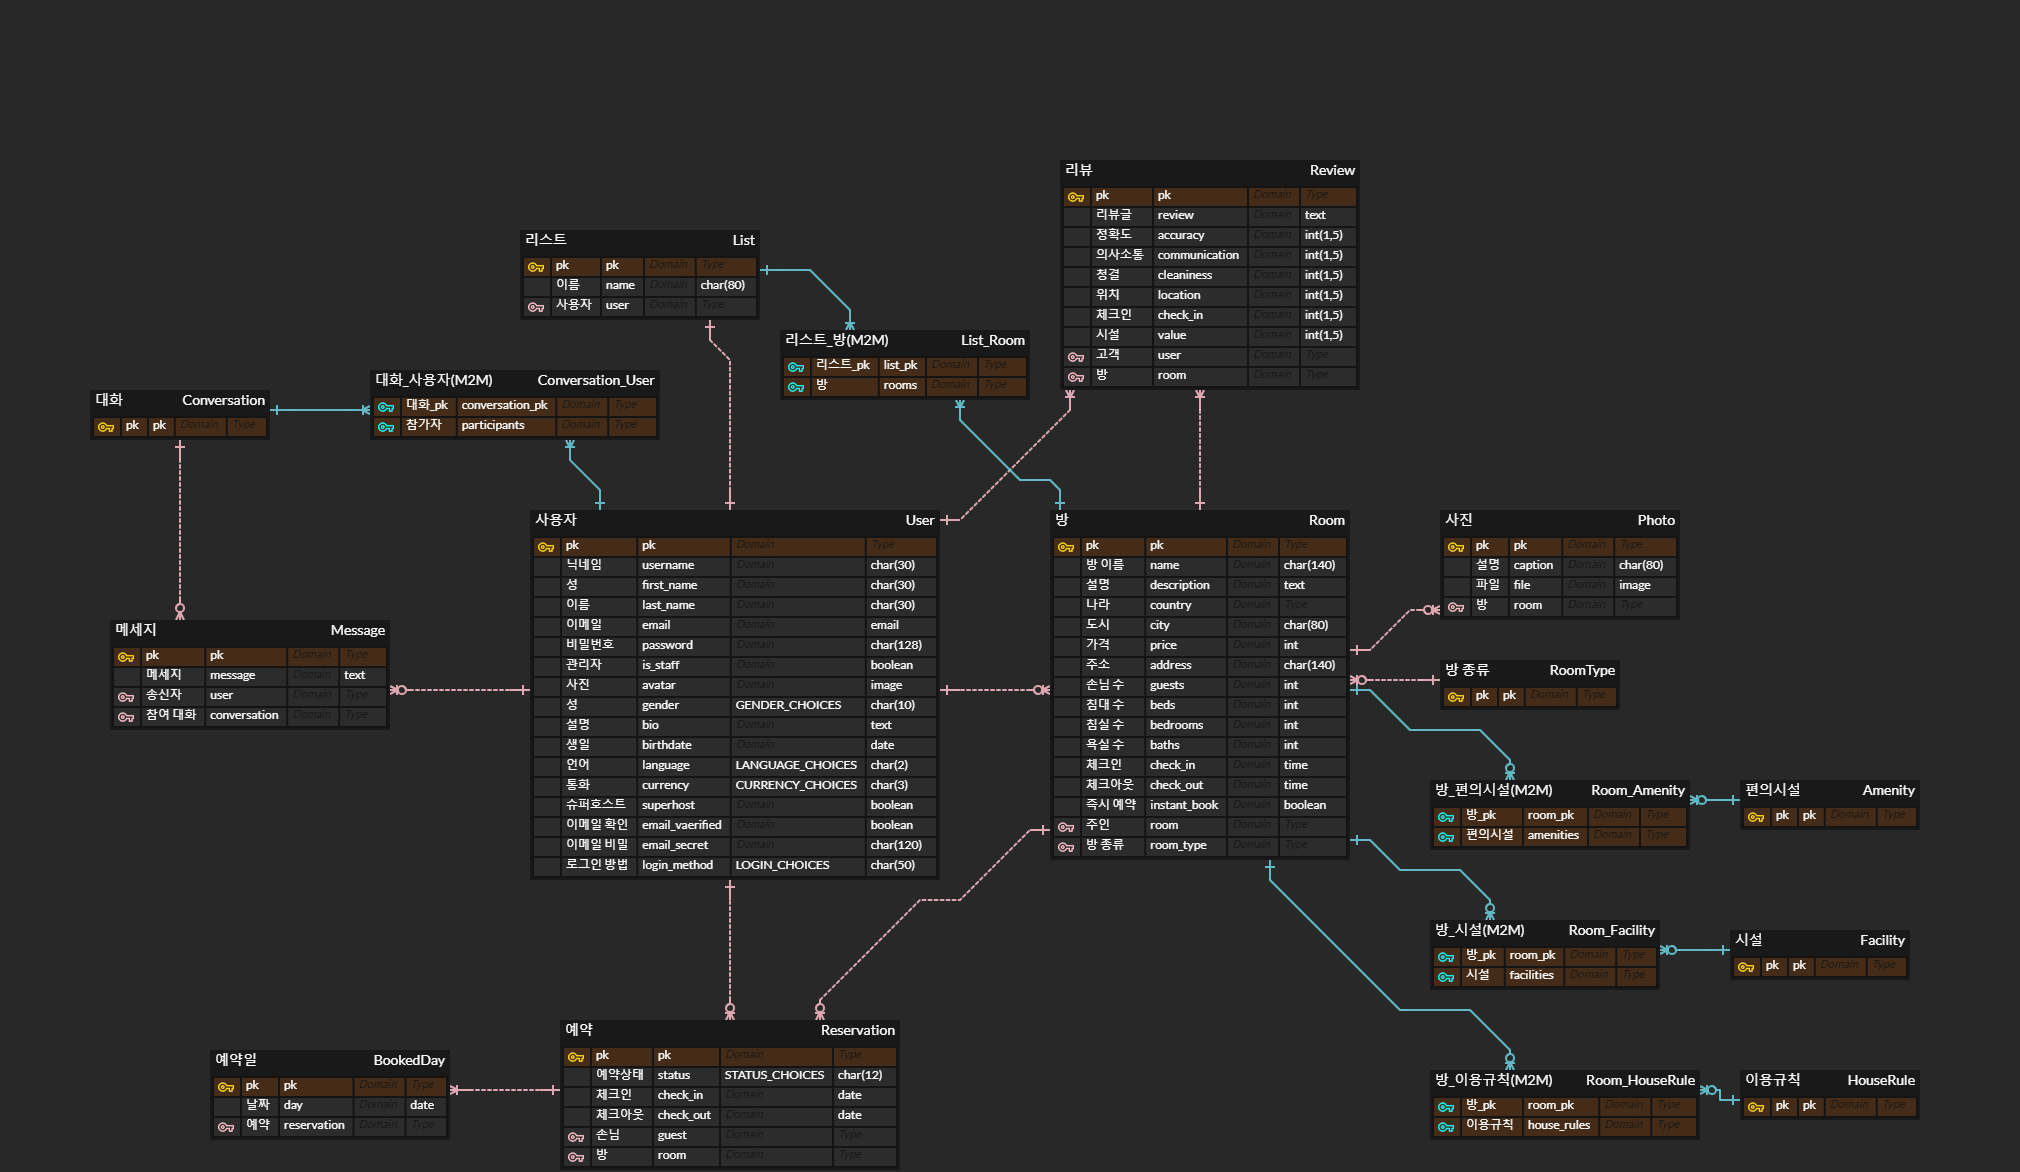Click foreign key icon beside 손님 guest in Reservation

[576, 1136]
